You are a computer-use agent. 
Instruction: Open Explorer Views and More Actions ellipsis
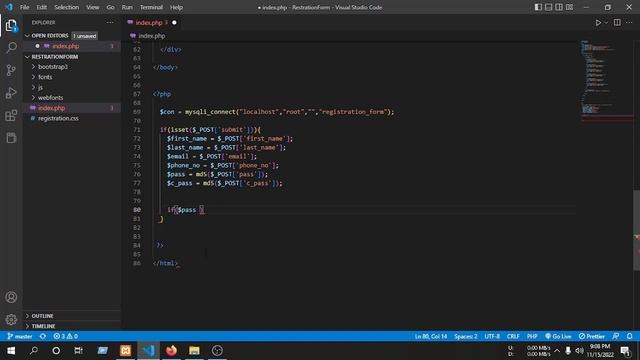[110, 22]
